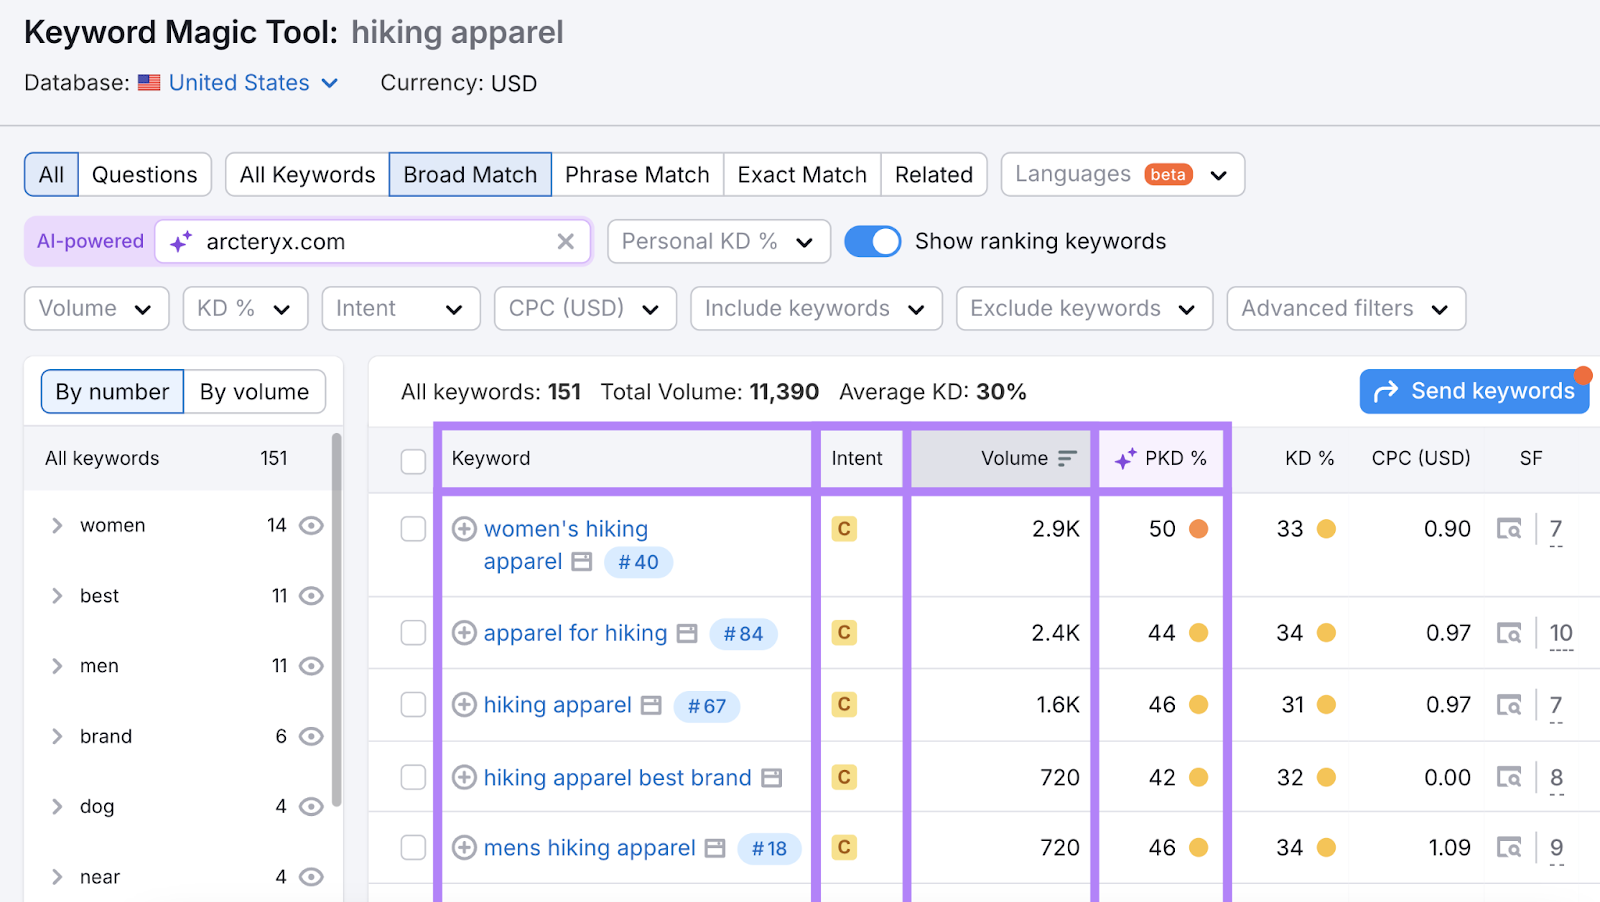
Task: Clear the arcteryx.com domain with the X icon
Action: coord(565,241)
